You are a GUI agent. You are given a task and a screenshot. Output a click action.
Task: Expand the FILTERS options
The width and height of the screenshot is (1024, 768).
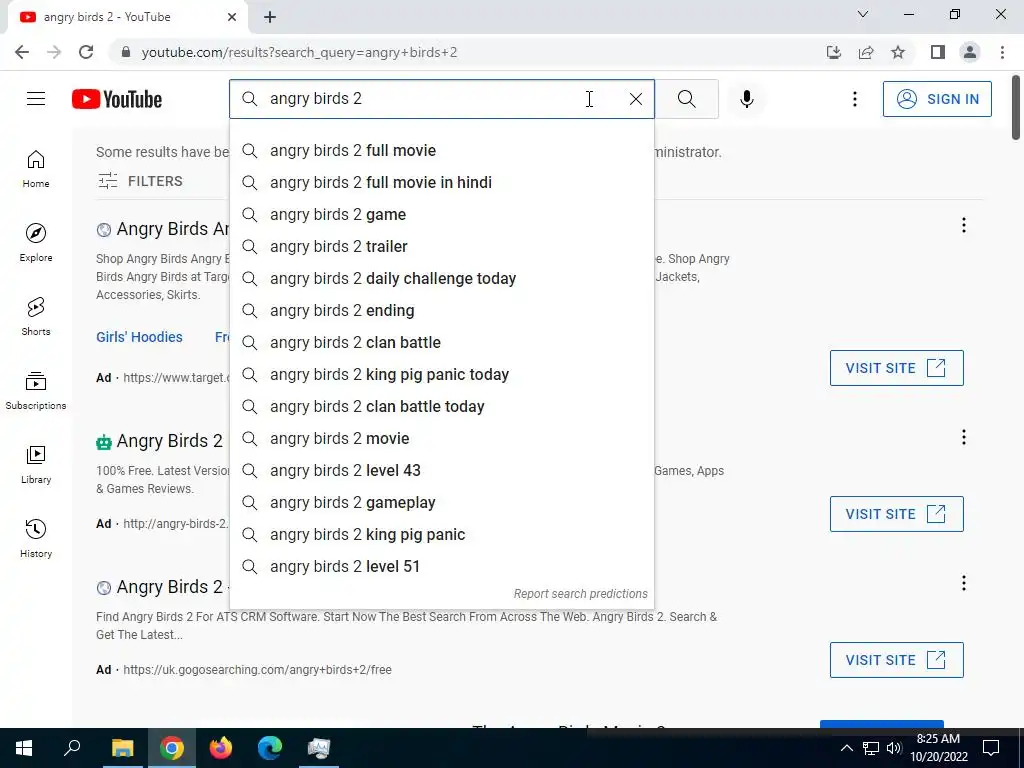coord(140,181)
